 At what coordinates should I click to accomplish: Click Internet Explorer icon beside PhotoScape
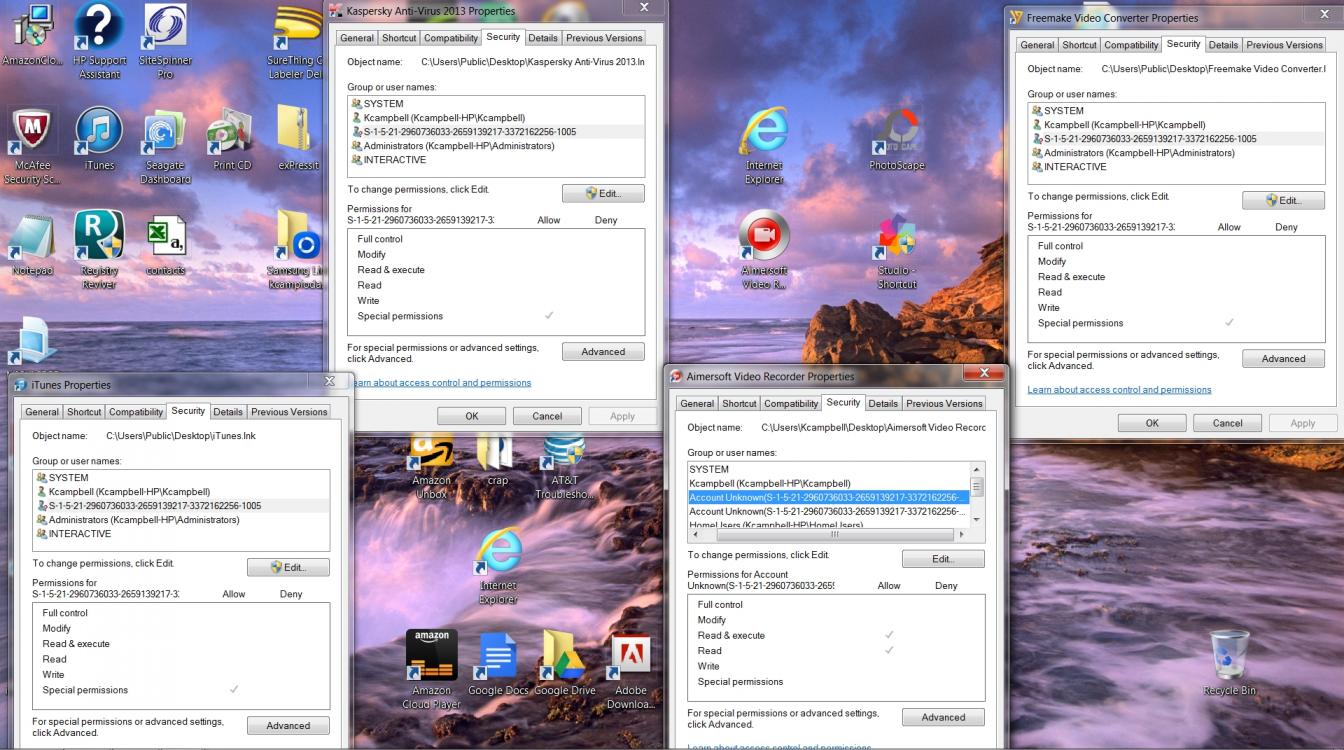click(x=764, y=146)
